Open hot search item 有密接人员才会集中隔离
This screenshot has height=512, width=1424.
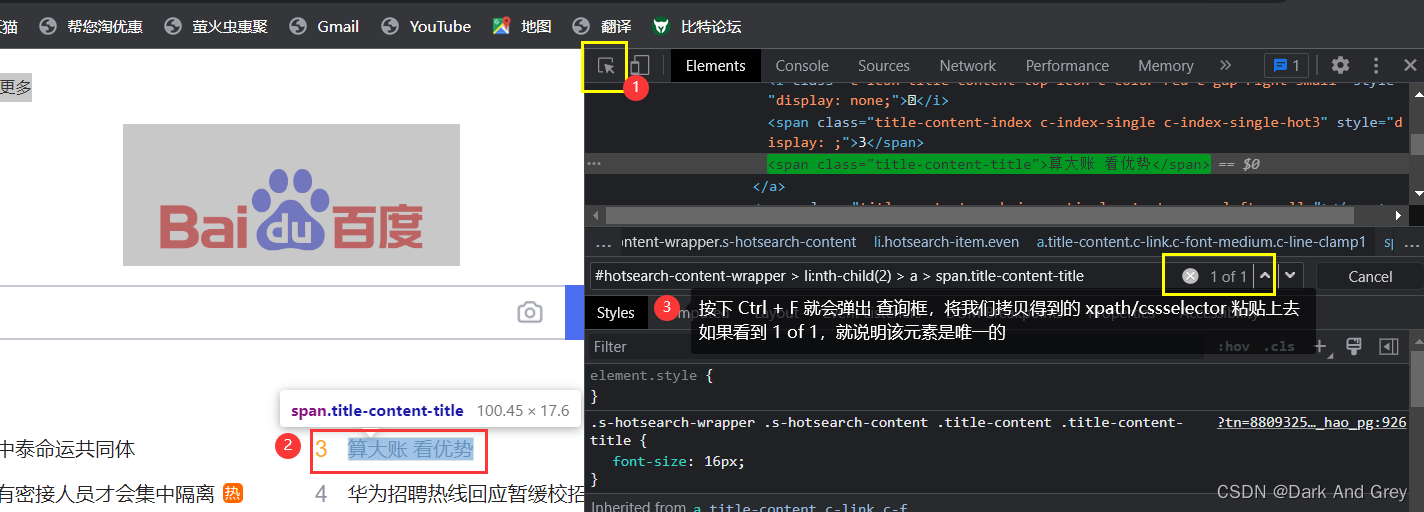point(107,493)
